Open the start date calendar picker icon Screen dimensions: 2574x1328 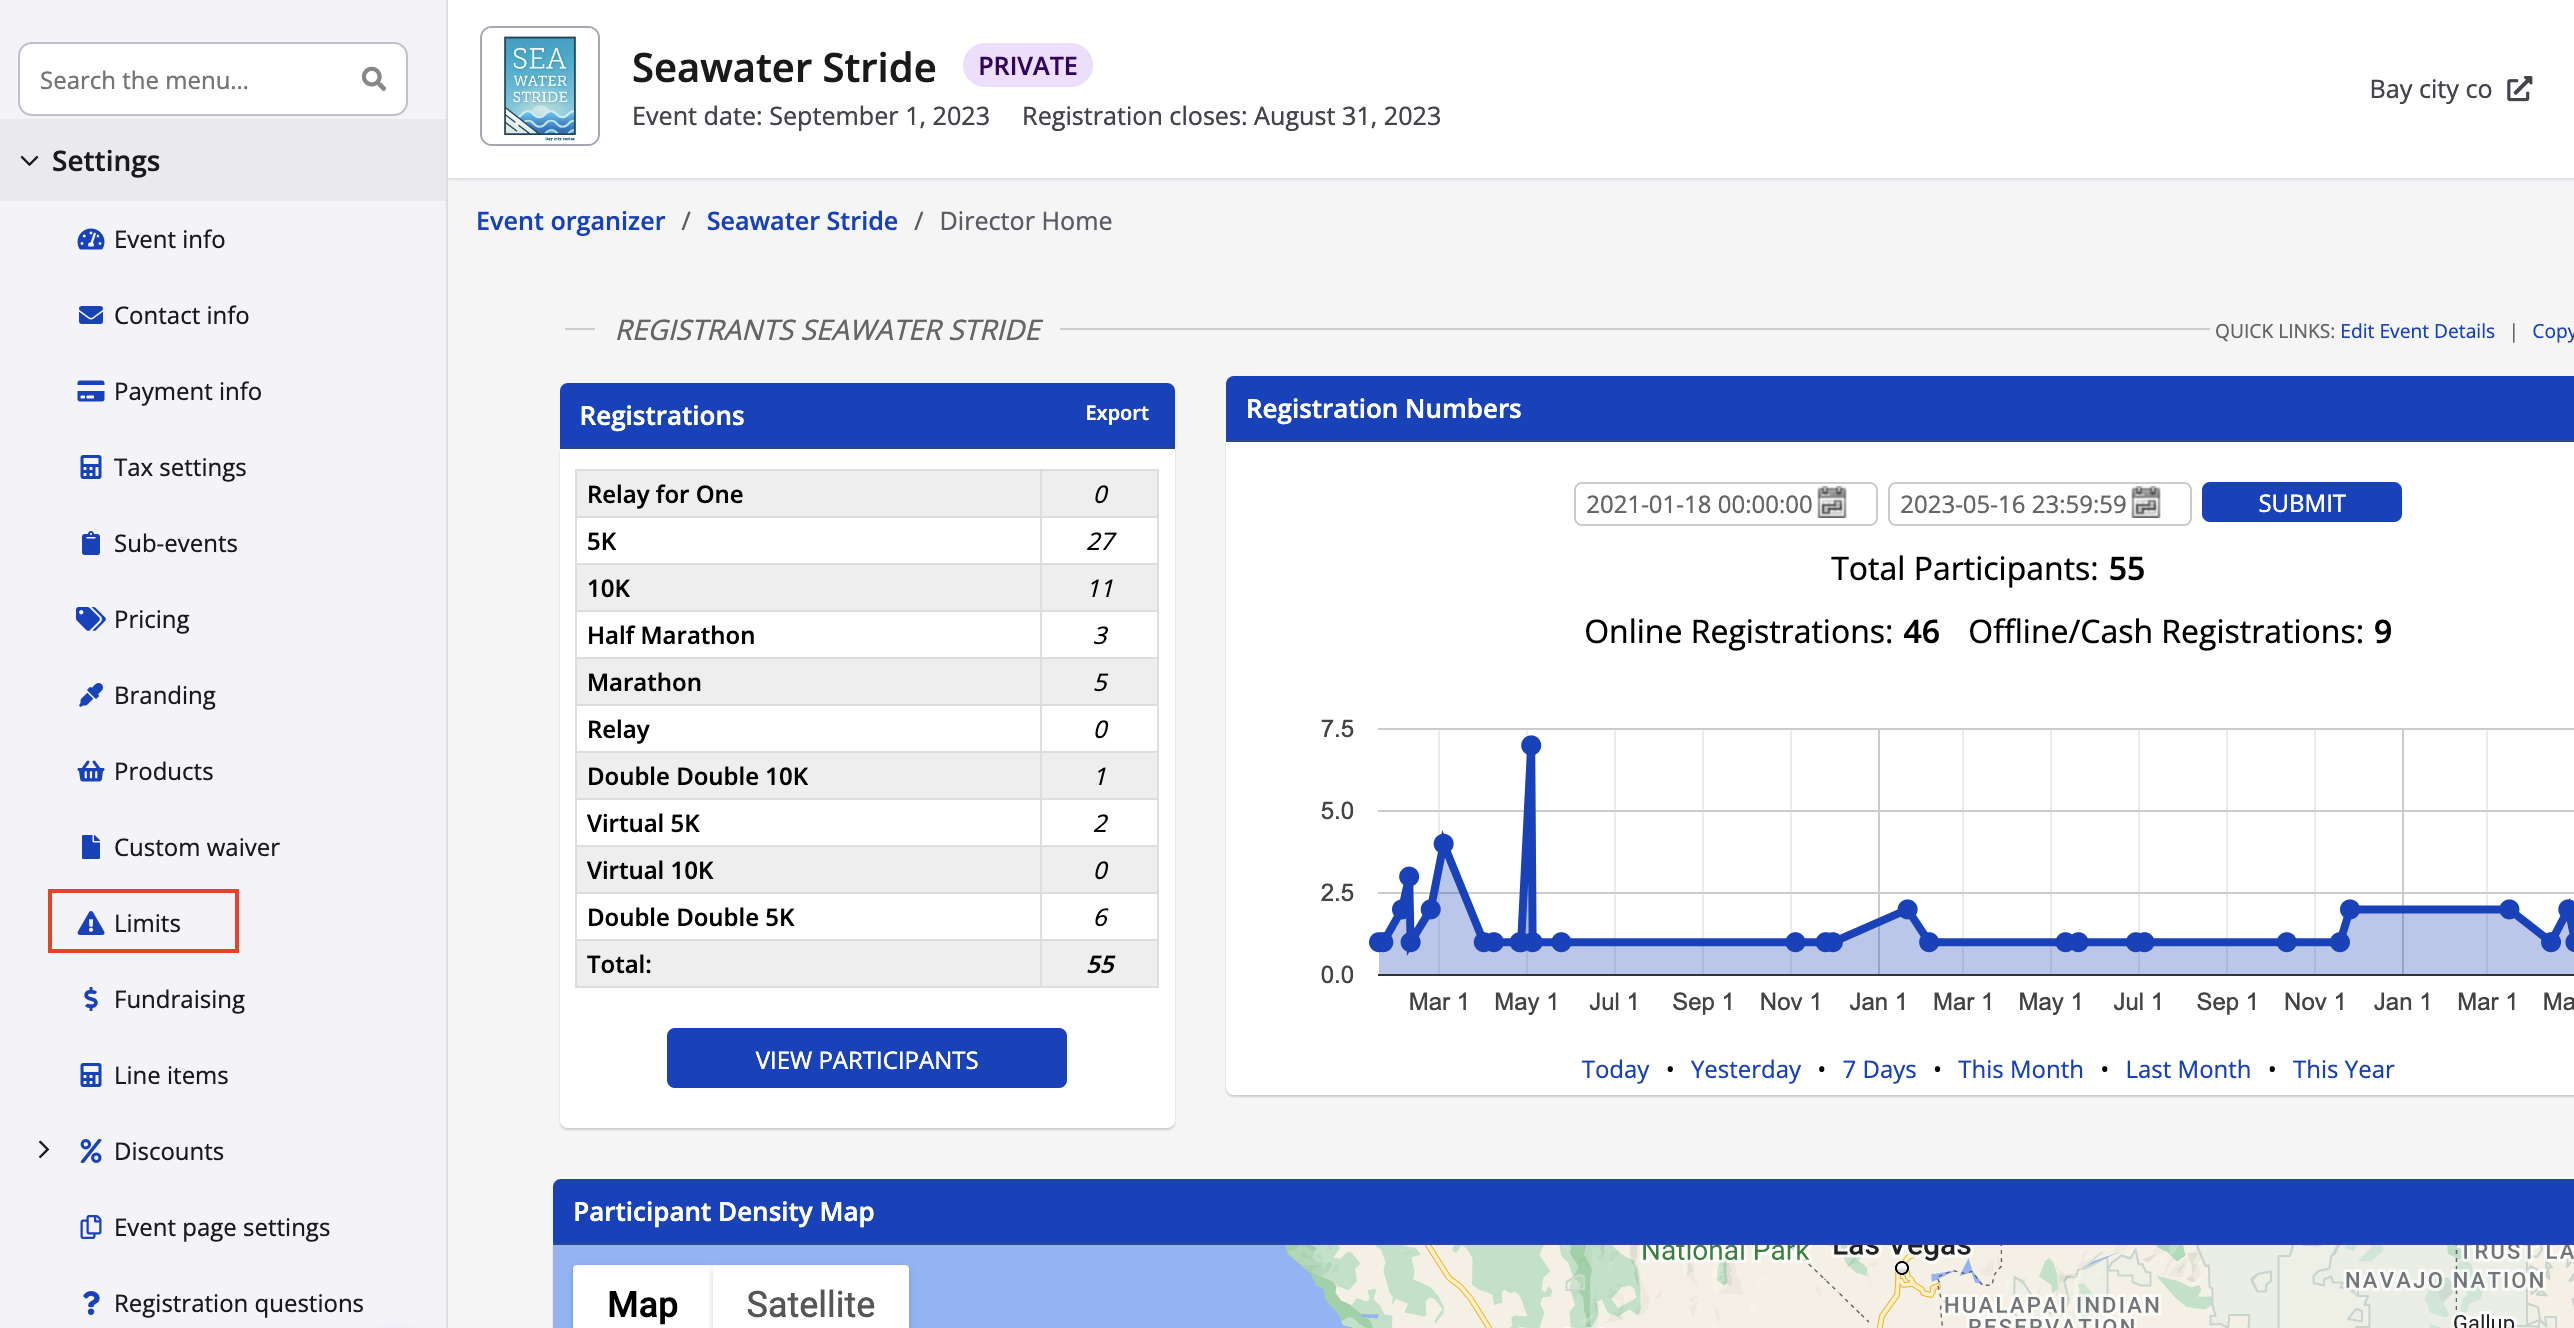click(1832, 503)
